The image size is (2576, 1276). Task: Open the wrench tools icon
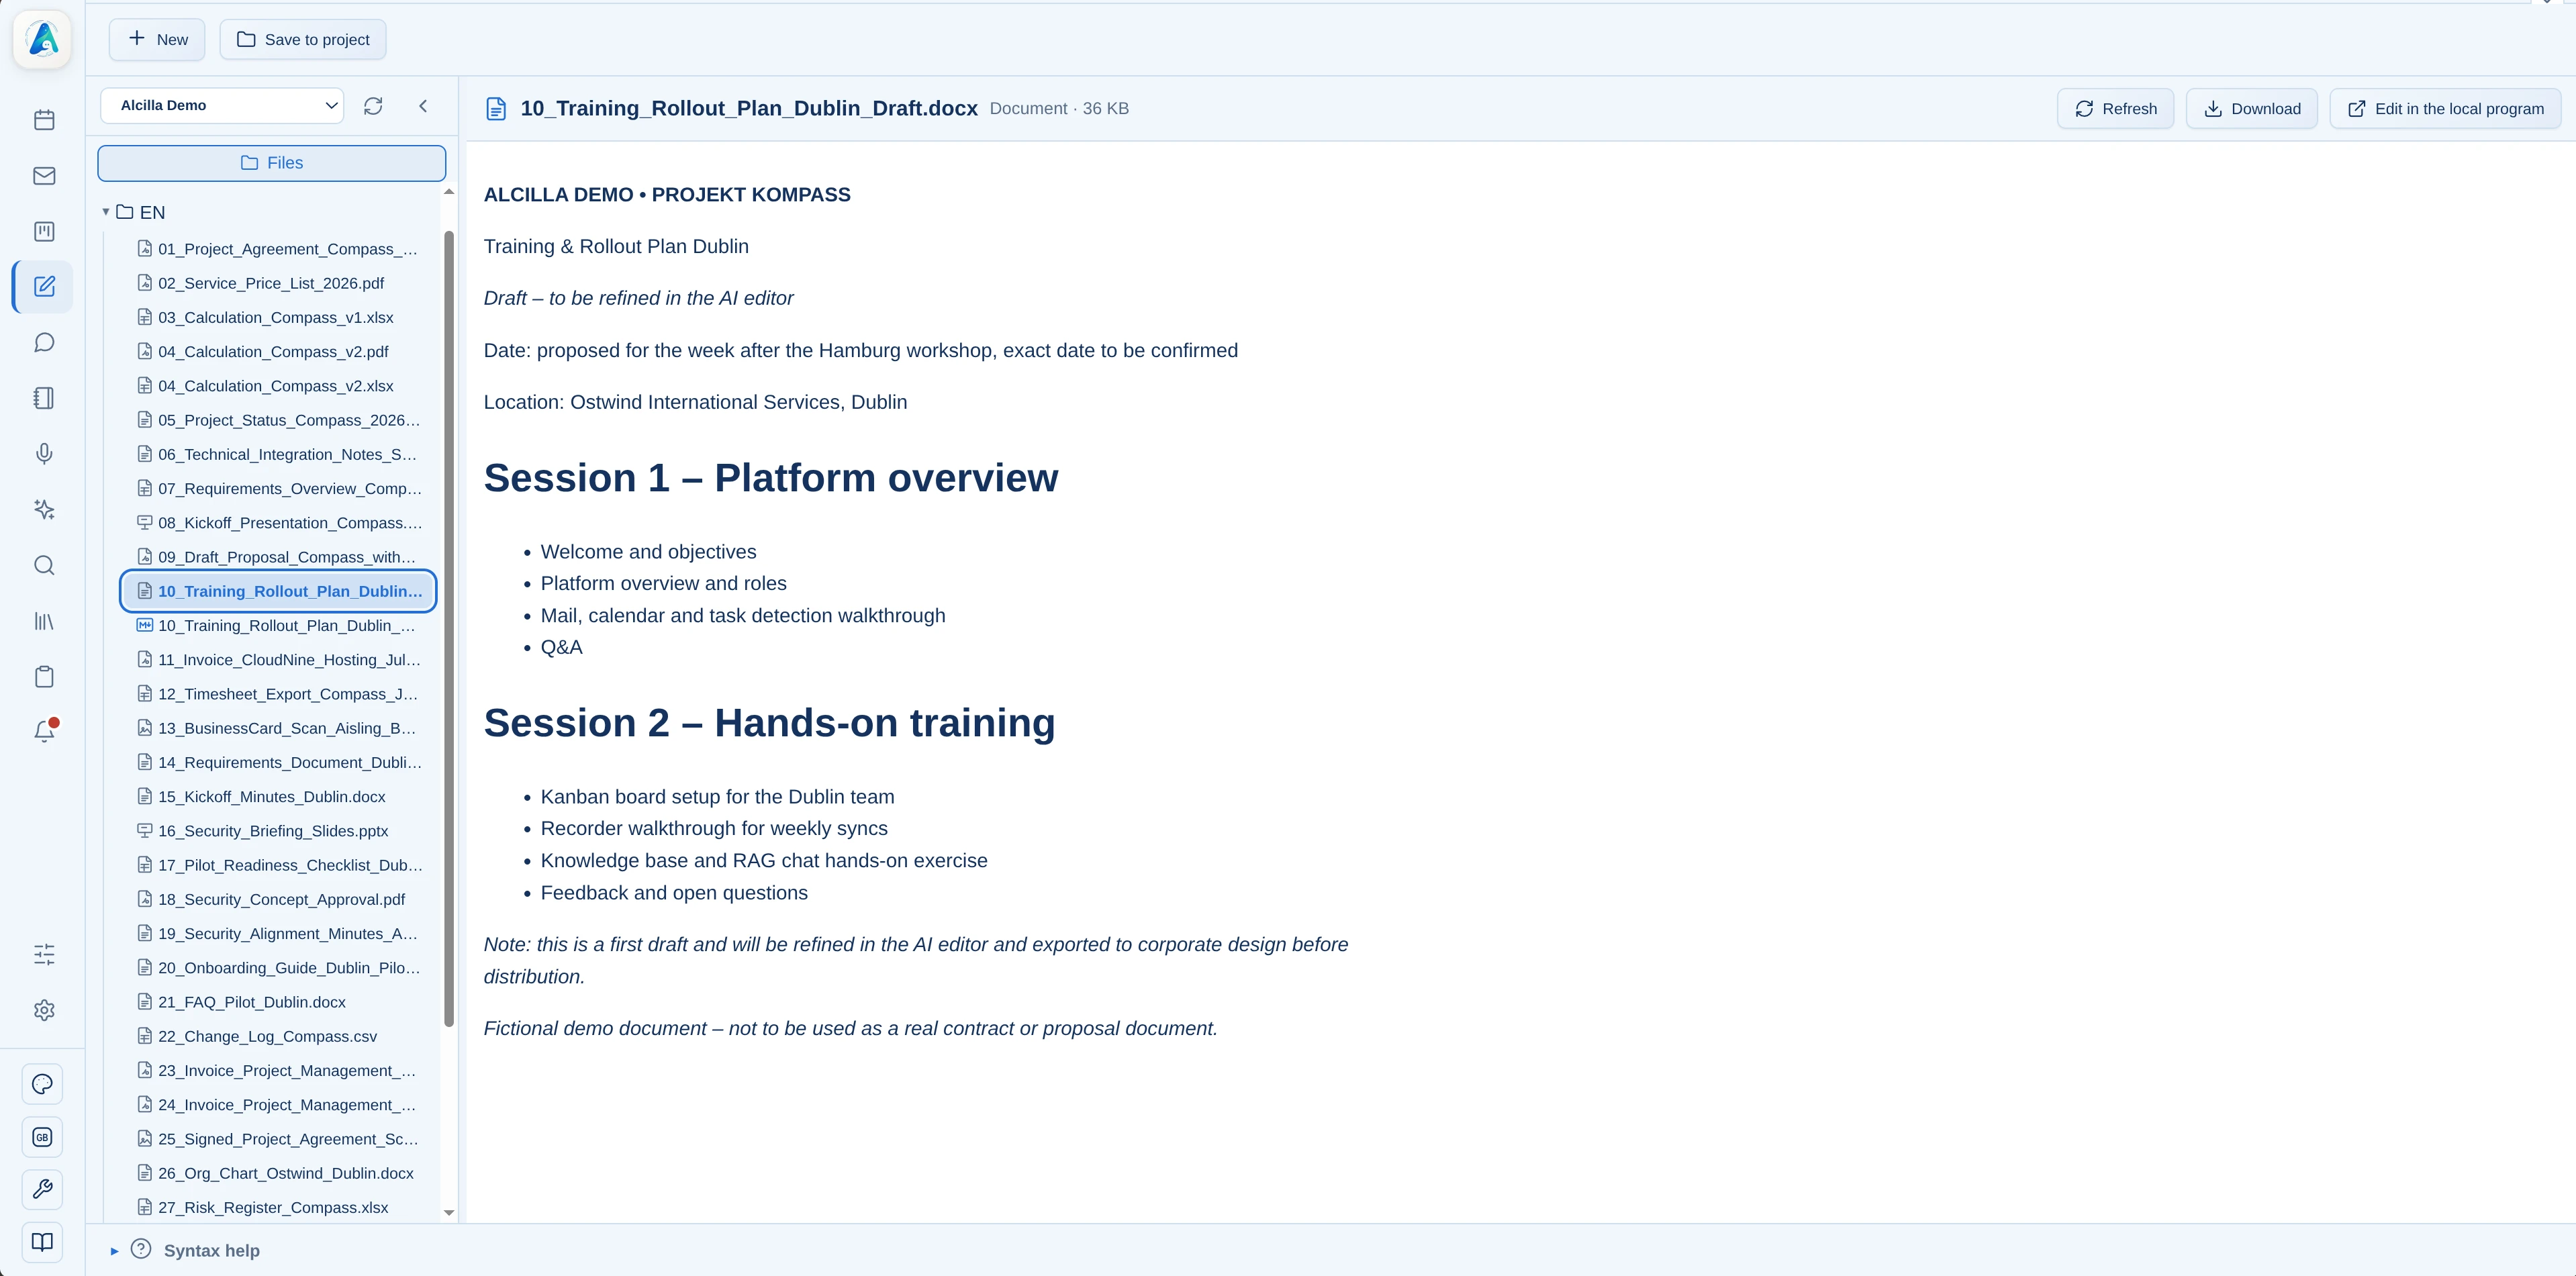(x=42, y=1190)
